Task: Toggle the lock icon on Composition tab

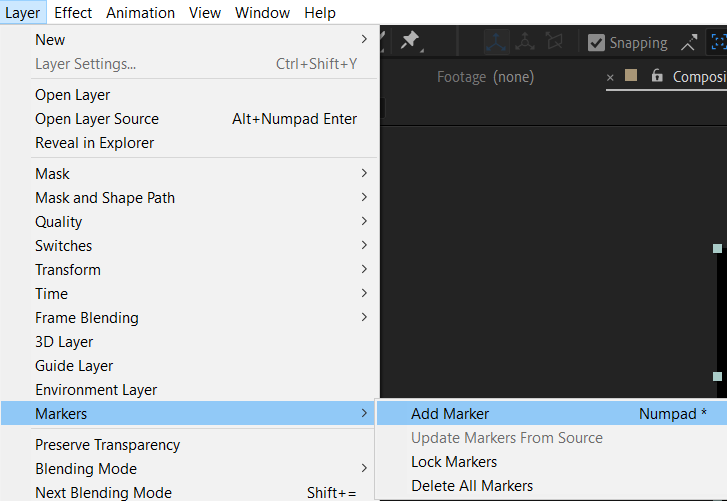Action: 657,75
